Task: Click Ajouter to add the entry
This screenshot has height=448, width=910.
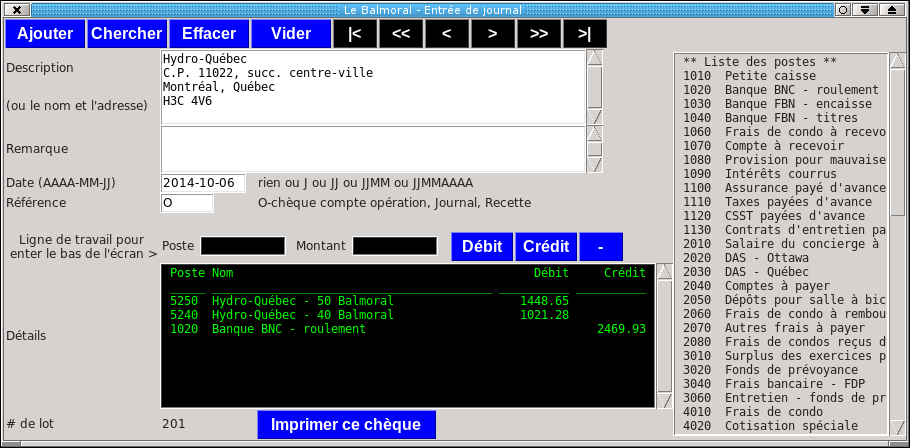Action: tap(45, 34)
